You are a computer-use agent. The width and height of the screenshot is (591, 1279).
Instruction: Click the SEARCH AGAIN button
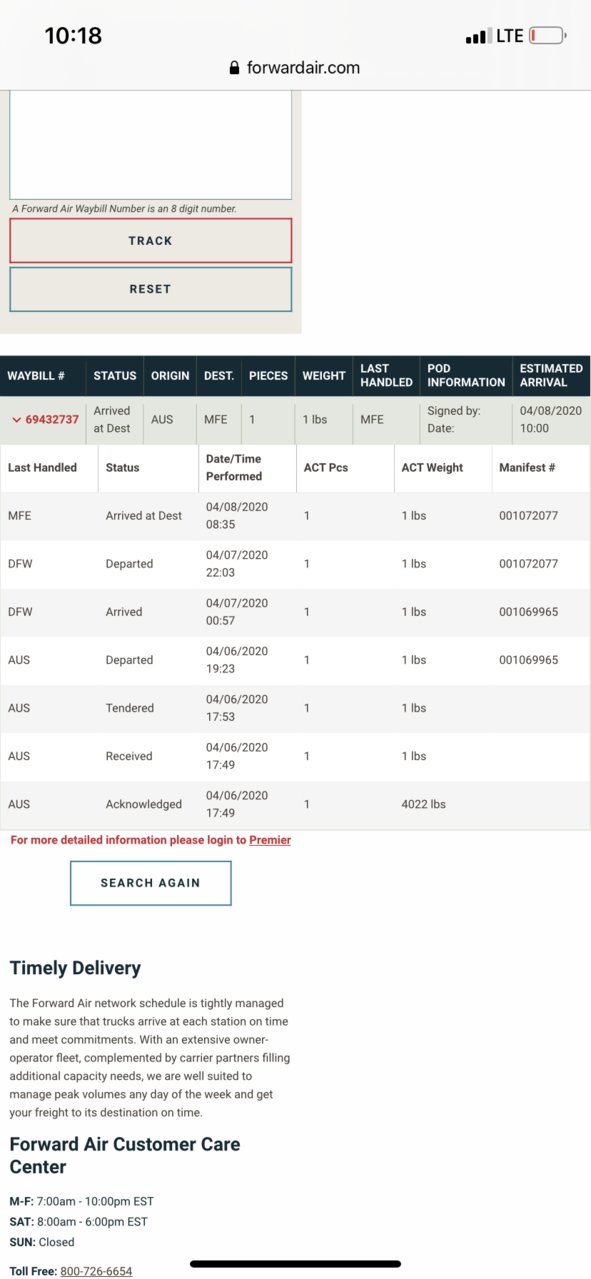pos(150,883)
